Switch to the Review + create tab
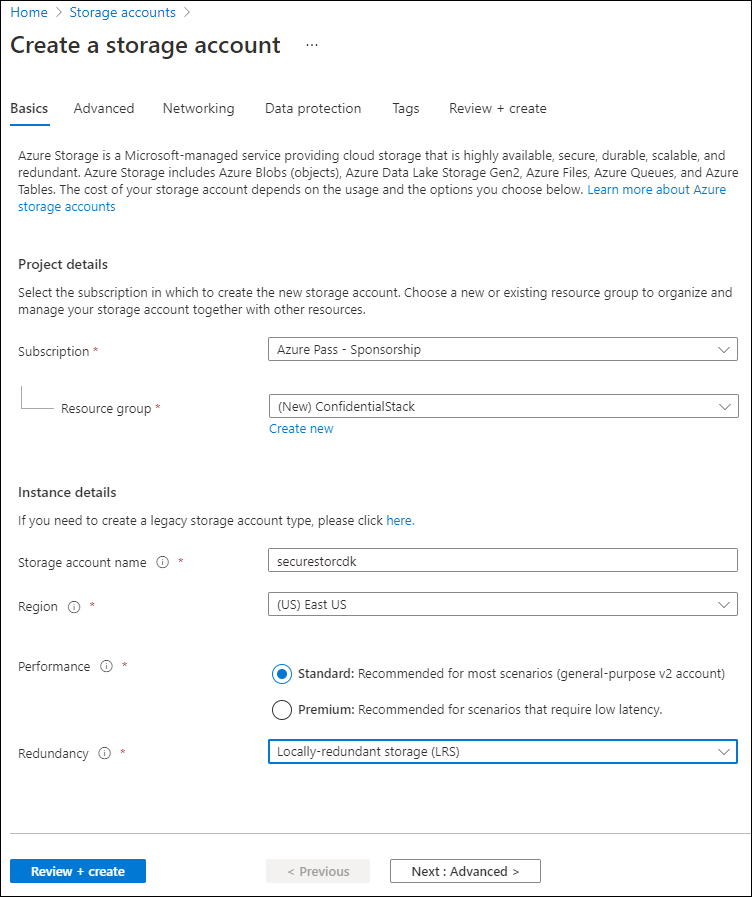The width and height of the screenshot is (752, 897). click(498, 109)
